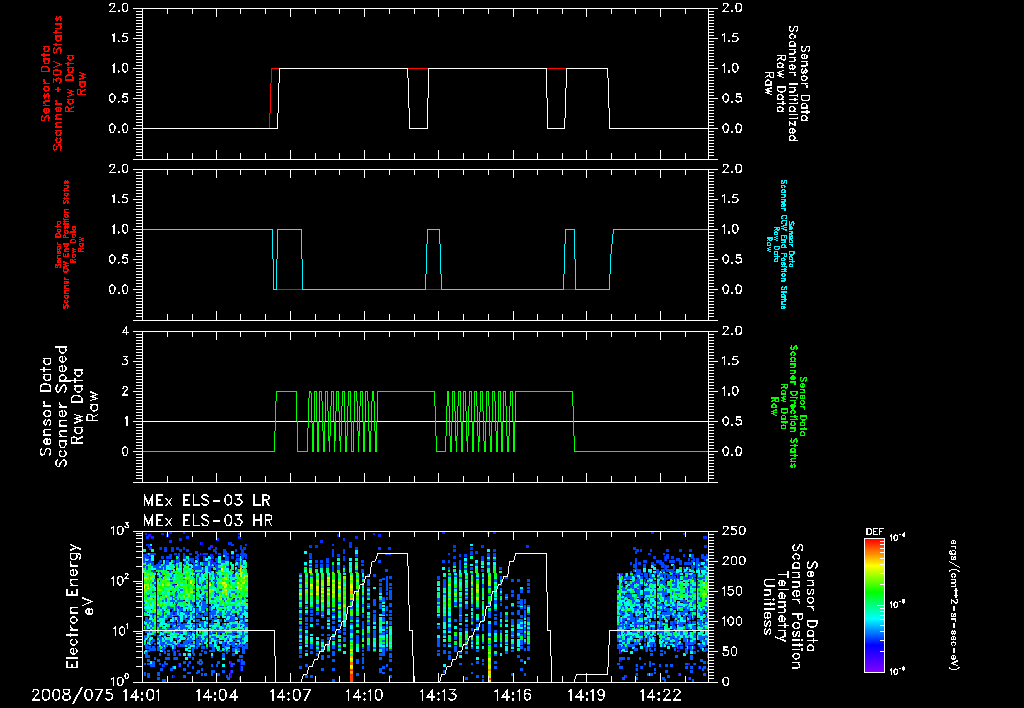Screen dimensions: 1024x708
Task: Click the 14:19 time axis label
Action: [x=586, y=695]
